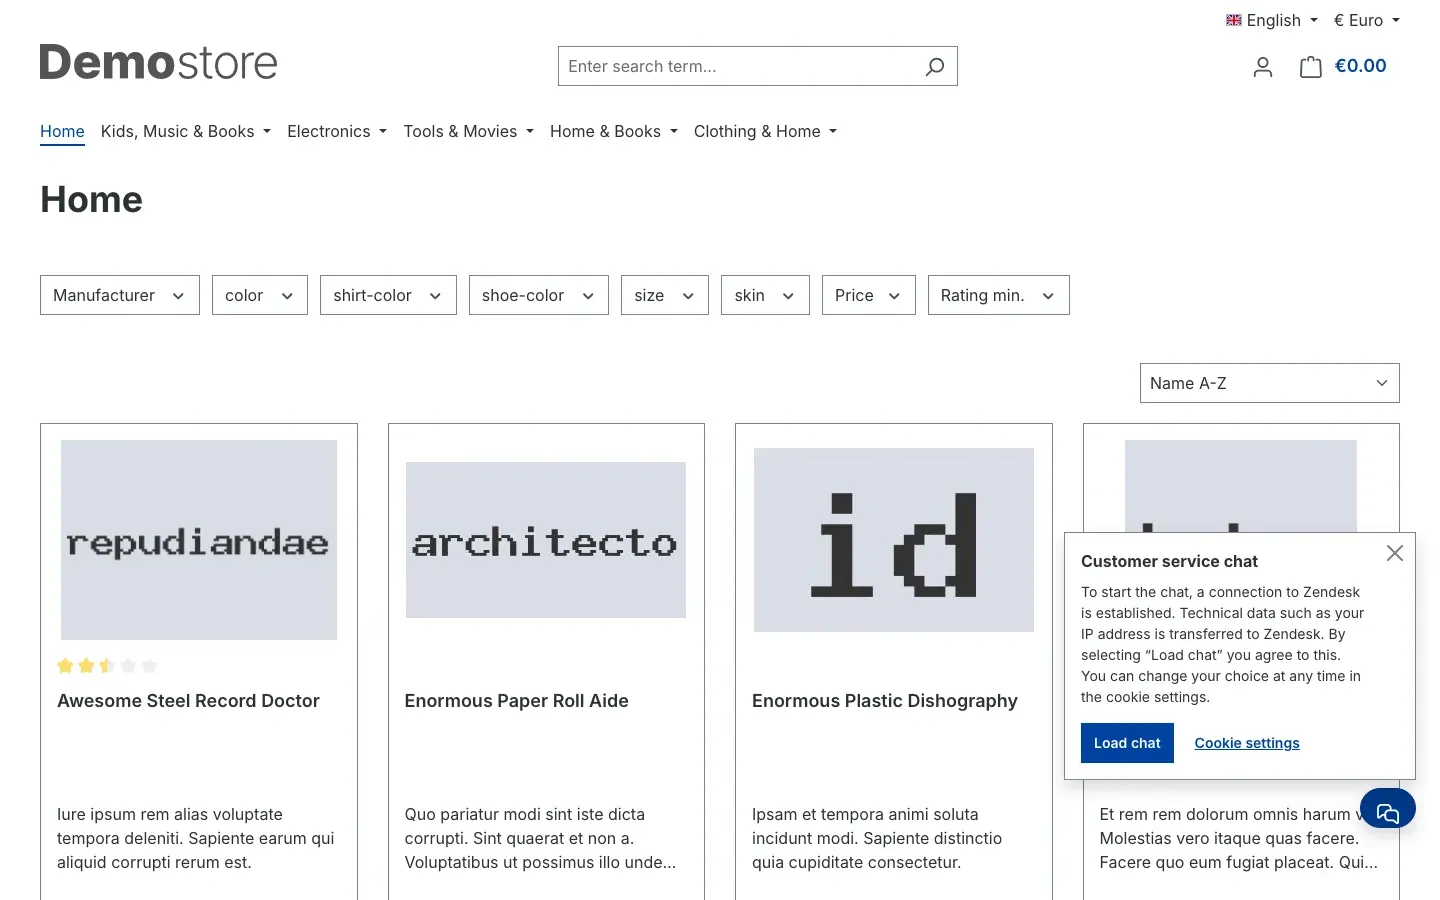Open the Awesome Steel Record Doctor title
The width and height of the screenshot is (1440, 900).
click(x=188, y=701)
